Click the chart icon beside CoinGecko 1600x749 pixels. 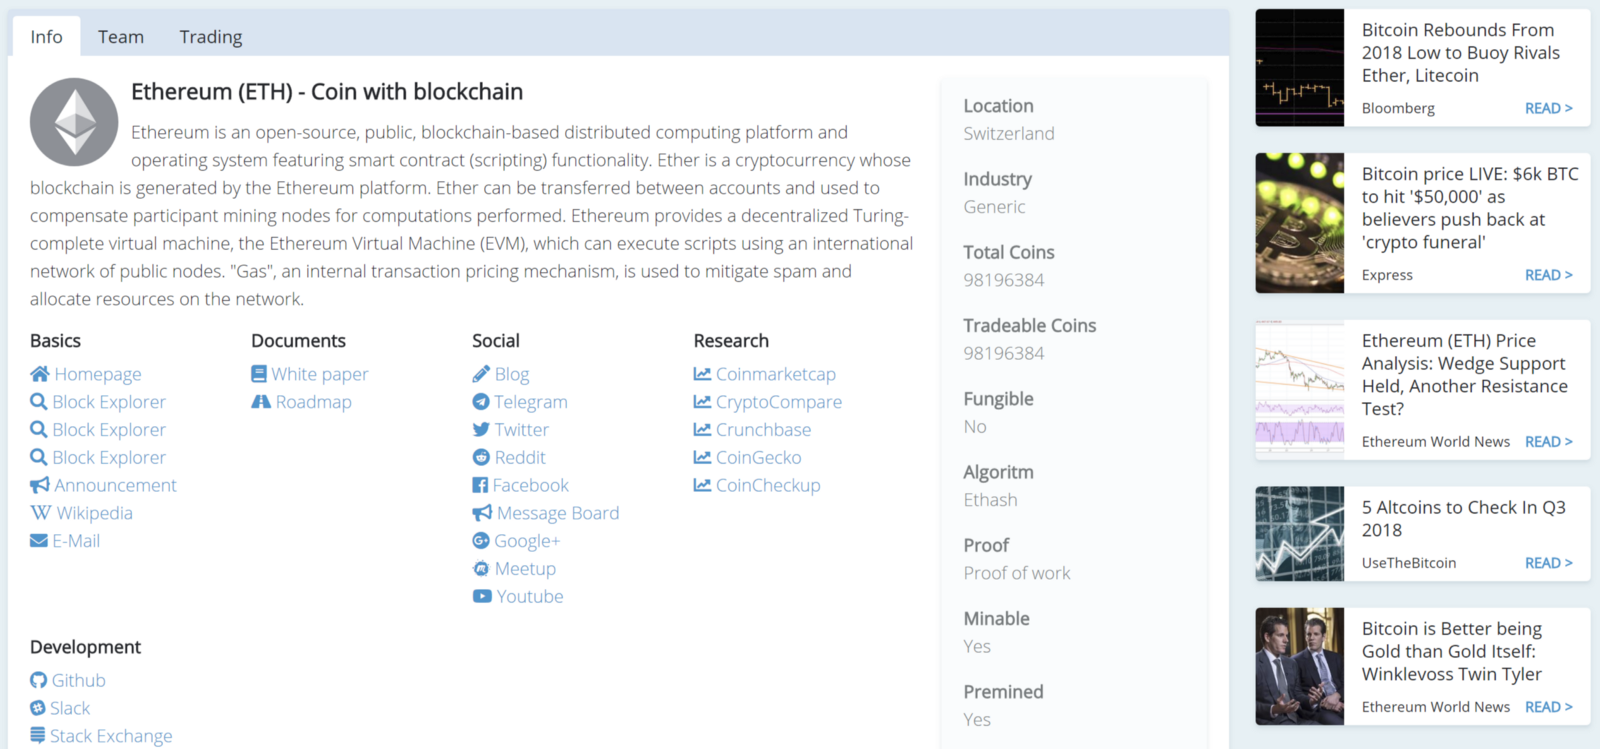(702, 457)
